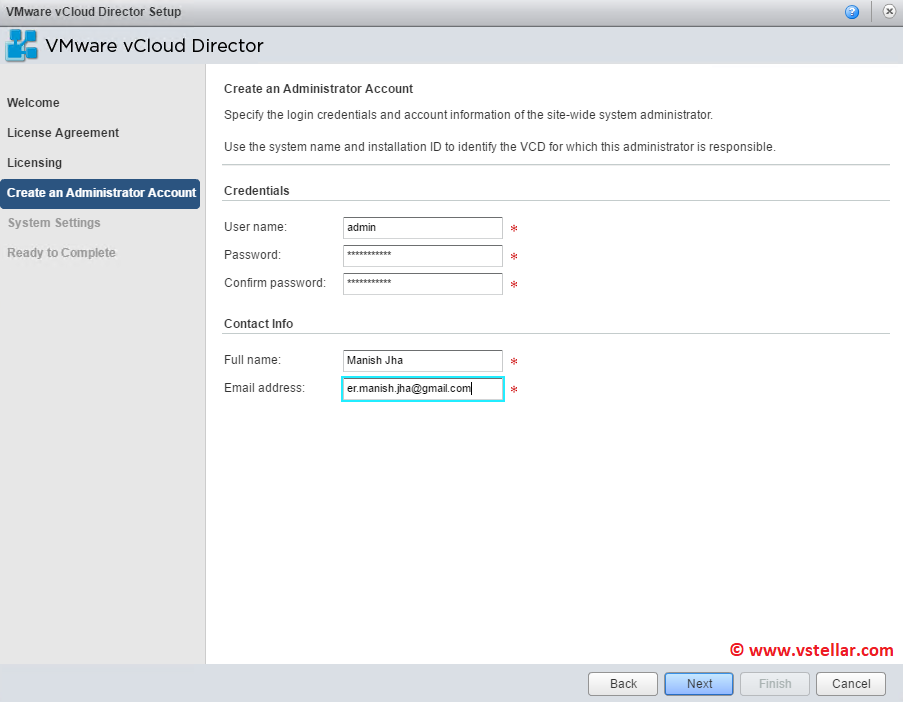Click the Finish button

[x=775, y=684]
